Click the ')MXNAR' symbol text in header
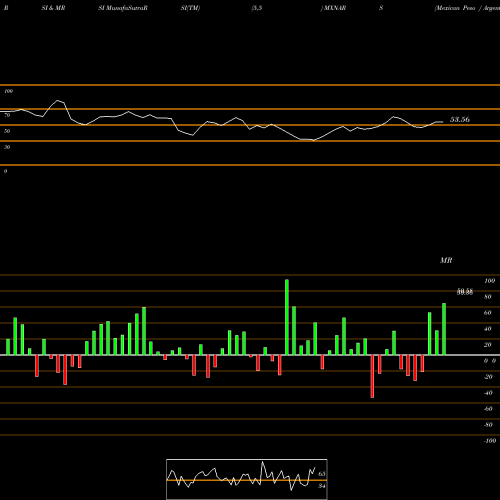The image size is (500, 500). click(333, 8)
